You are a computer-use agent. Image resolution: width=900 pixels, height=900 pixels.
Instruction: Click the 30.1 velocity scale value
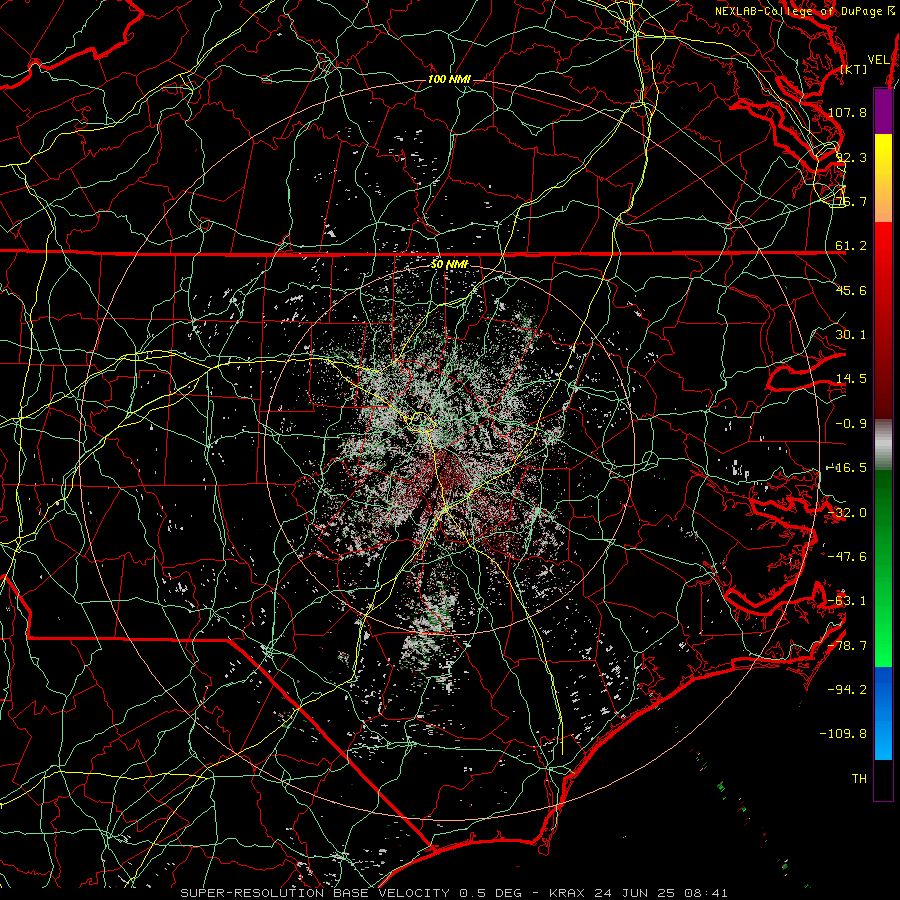(x=851, y=335)
